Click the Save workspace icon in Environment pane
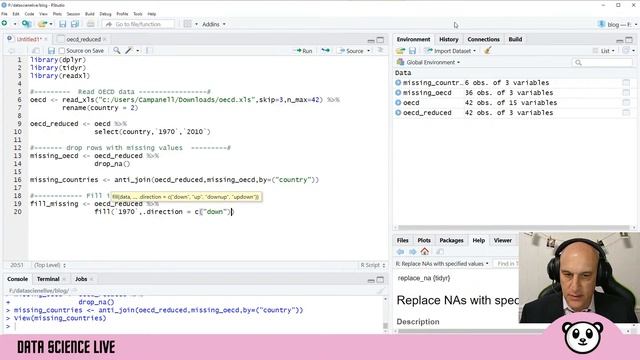 (412, 51)
